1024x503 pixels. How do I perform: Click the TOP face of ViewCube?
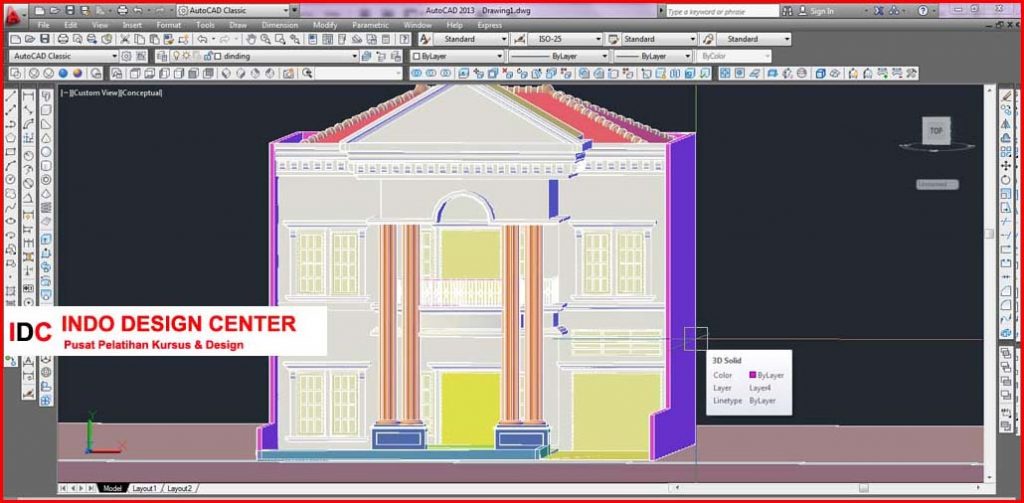[936, 131]
